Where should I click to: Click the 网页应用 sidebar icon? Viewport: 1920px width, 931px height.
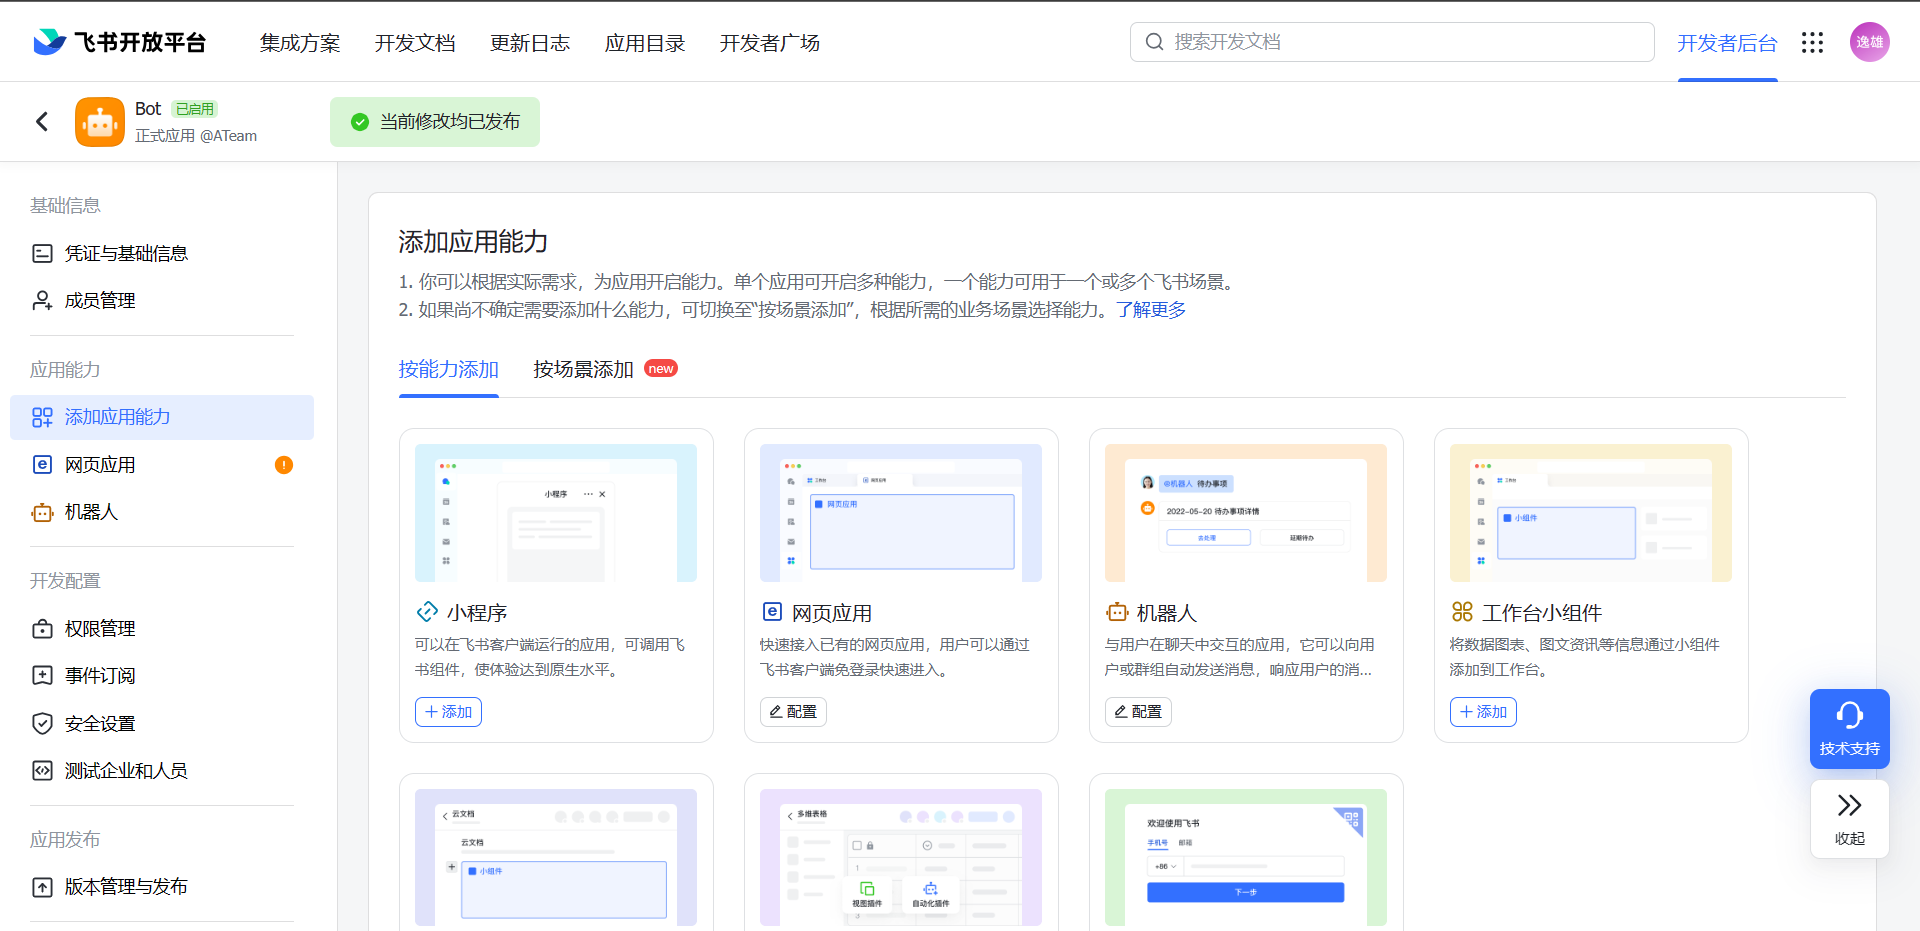[42, 464]
